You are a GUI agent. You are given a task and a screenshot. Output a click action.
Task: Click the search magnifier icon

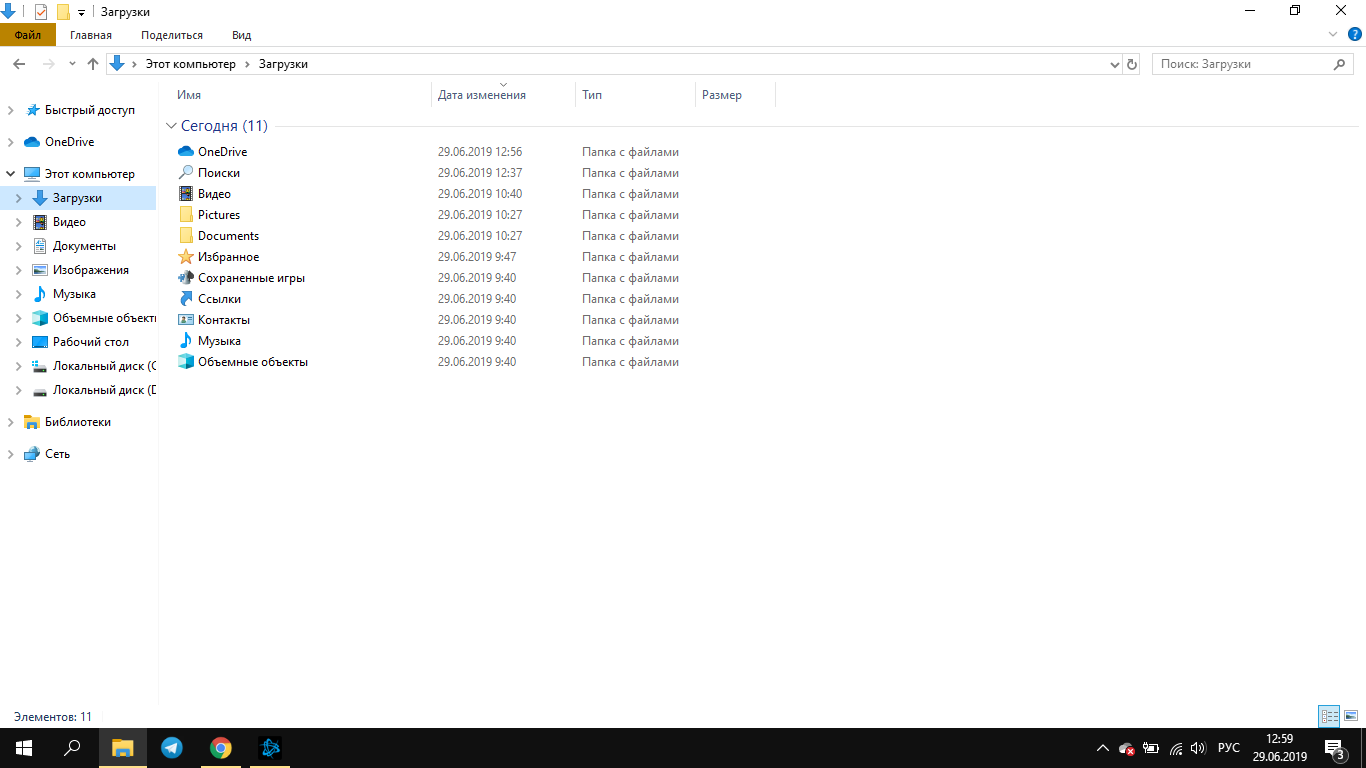(1341, 64)
